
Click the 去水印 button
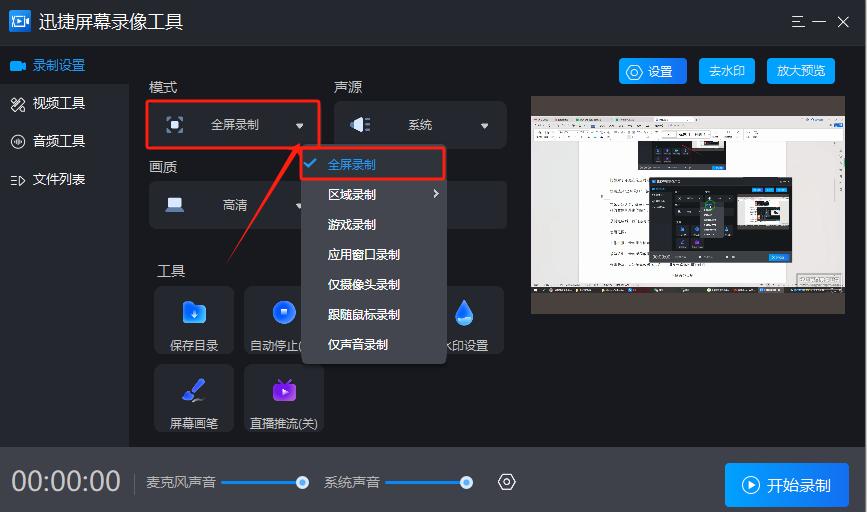coord(727,71)
